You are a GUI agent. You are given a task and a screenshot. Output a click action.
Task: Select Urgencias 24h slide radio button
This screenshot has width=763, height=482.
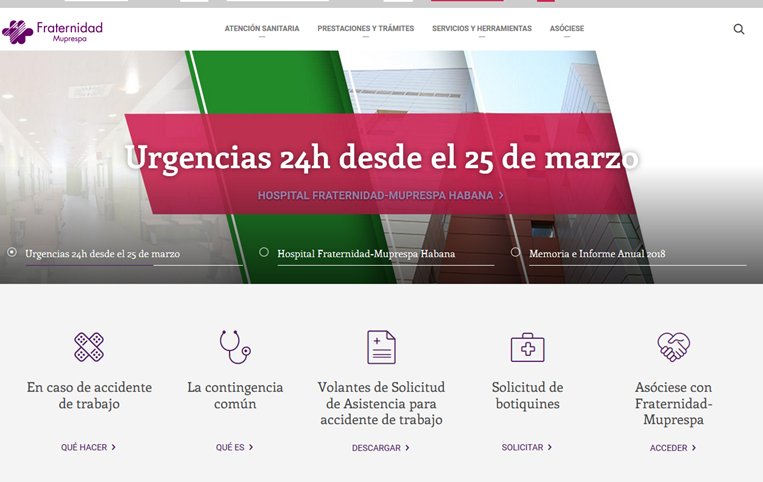tap(12, 252)
